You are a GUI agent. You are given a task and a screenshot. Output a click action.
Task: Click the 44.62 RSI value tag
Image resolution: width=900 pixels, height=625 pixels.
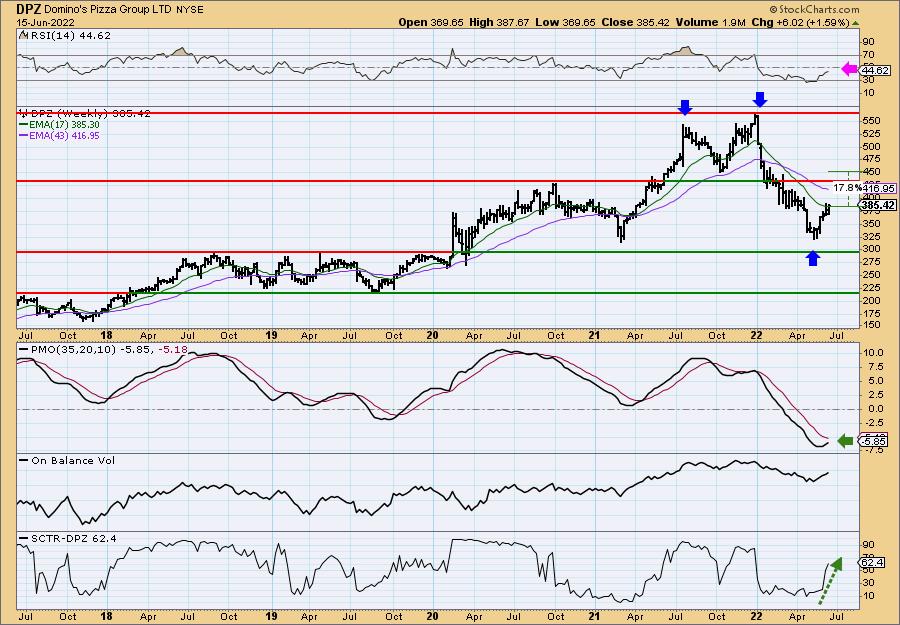pos(875,70)
